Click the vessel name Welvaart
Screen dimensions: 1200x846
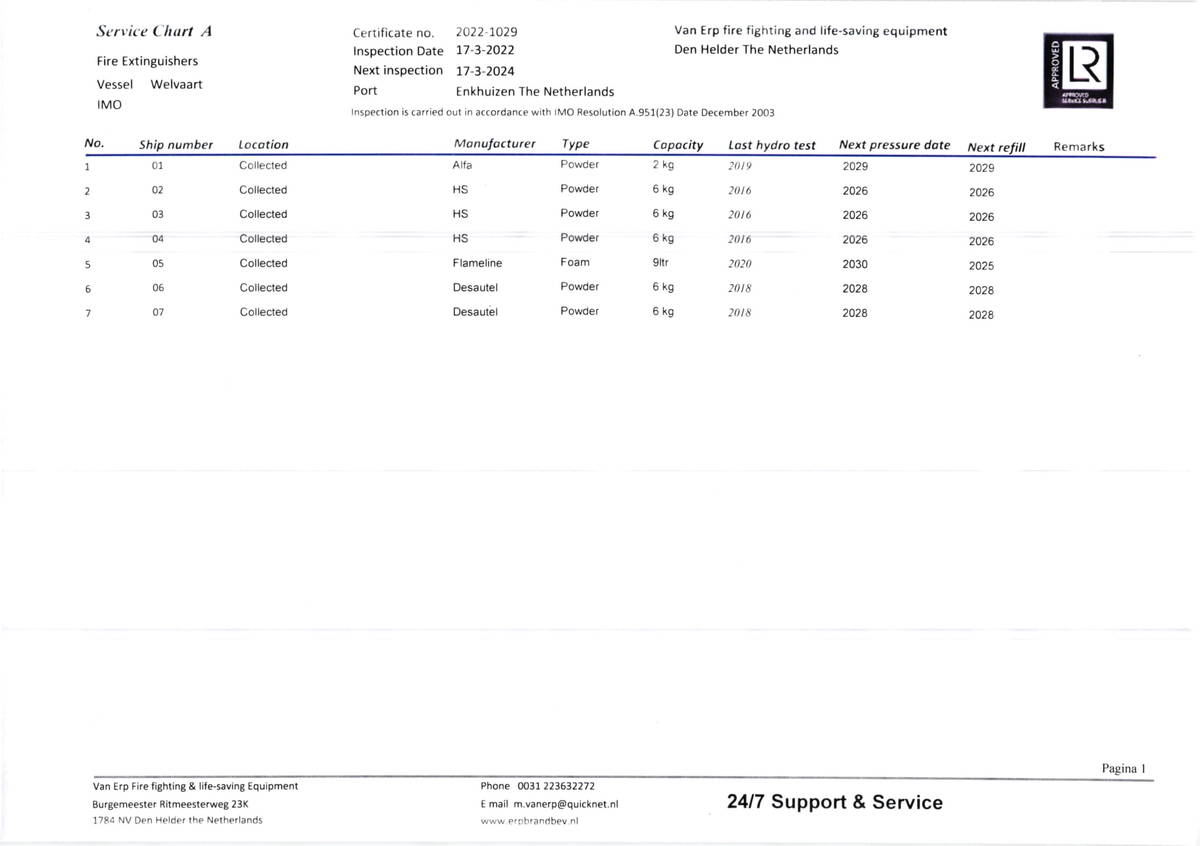[176, 84]
